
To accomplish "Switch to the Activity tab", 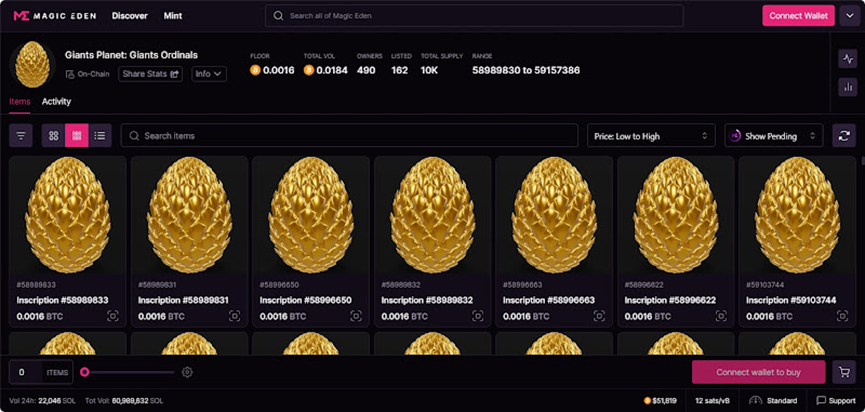I will tap(56, 101).
